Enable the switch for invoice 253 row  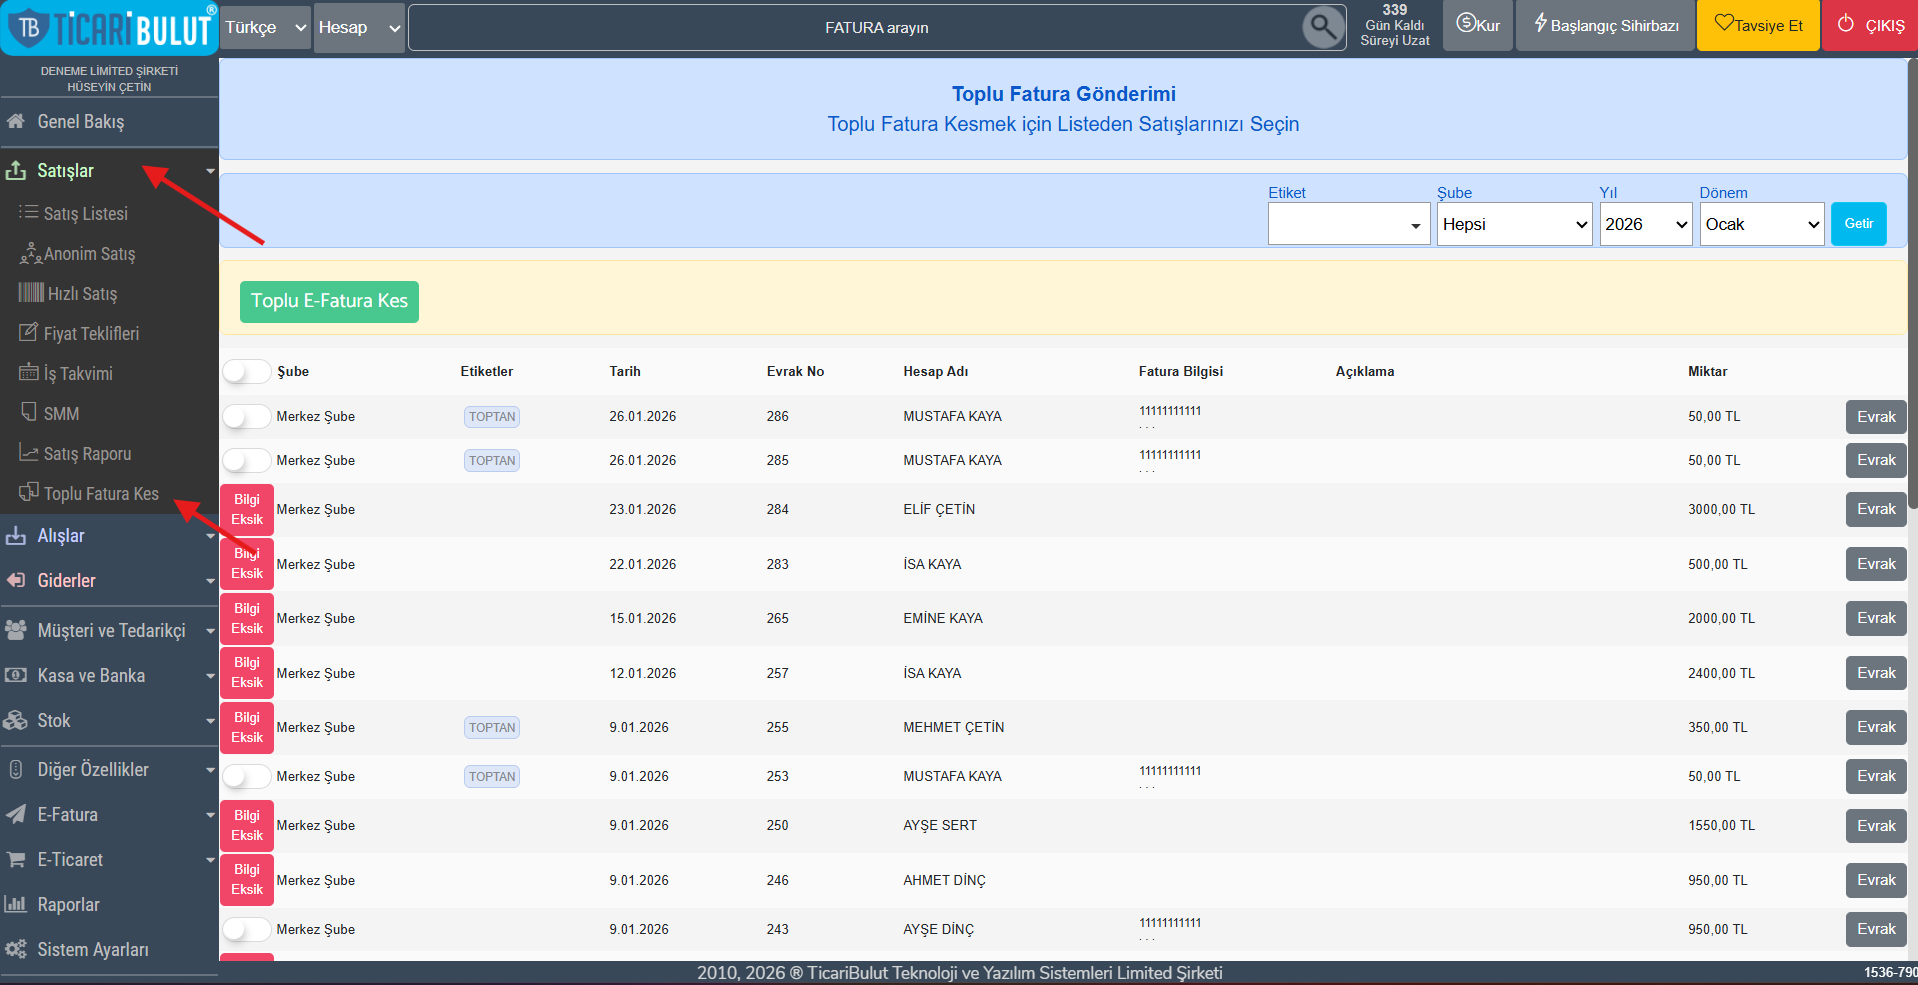[x=246, y=777]
